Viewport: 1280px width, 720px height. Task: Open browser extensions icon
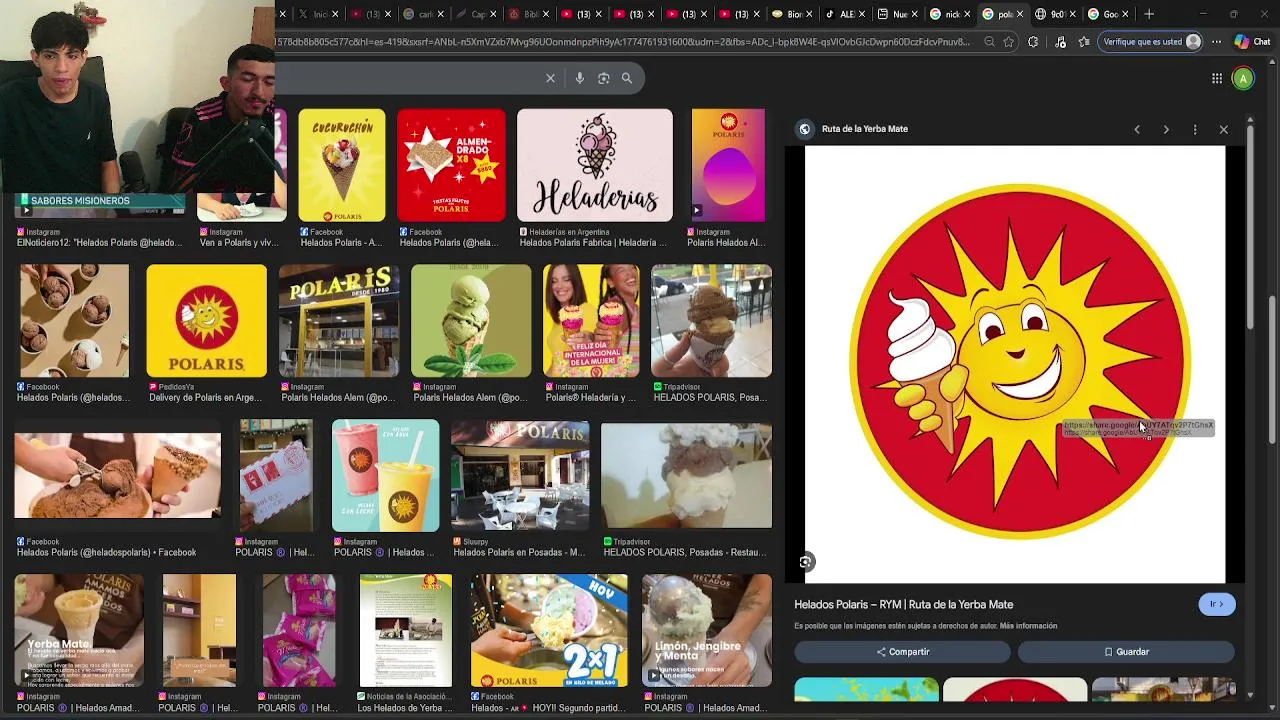1033,42
